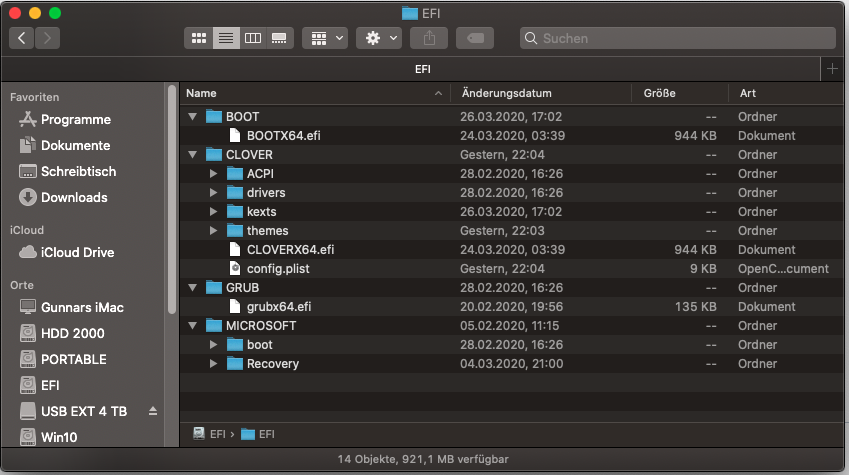Select the MICROSOFT folder icon
This screenshot has height=475, width=849.
214,326
